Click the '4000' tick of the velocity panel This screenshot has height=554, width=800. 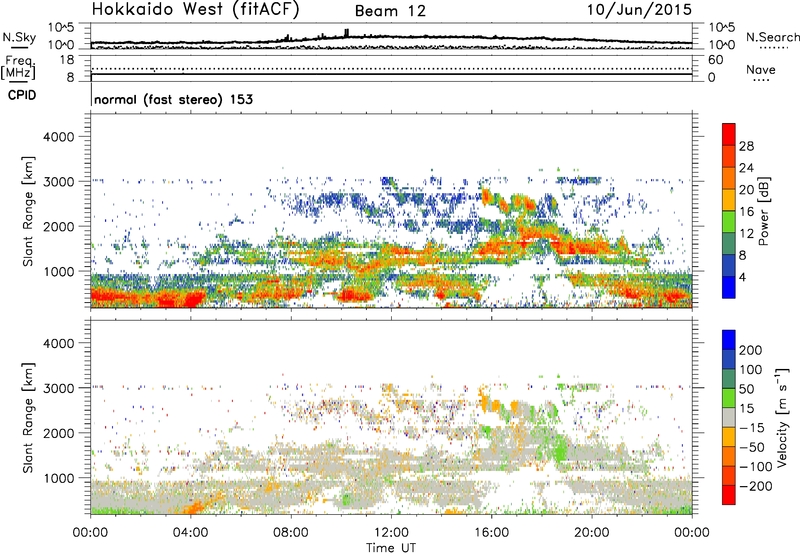pos(59,343)
